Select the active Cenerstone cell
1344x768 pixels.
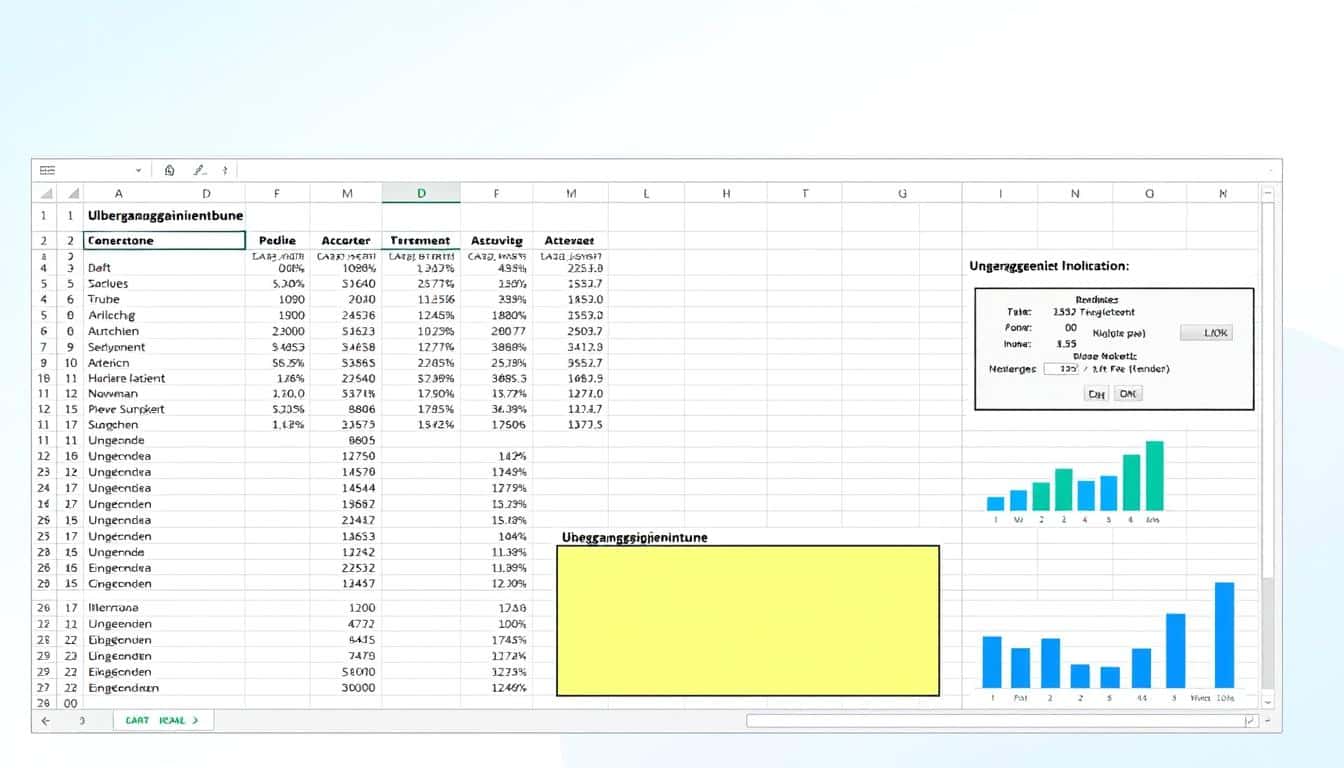165,241
